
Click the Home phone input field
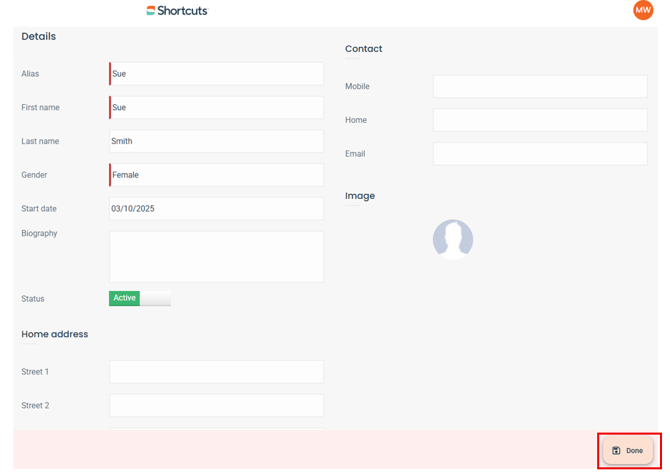click(x=540, y=120)
